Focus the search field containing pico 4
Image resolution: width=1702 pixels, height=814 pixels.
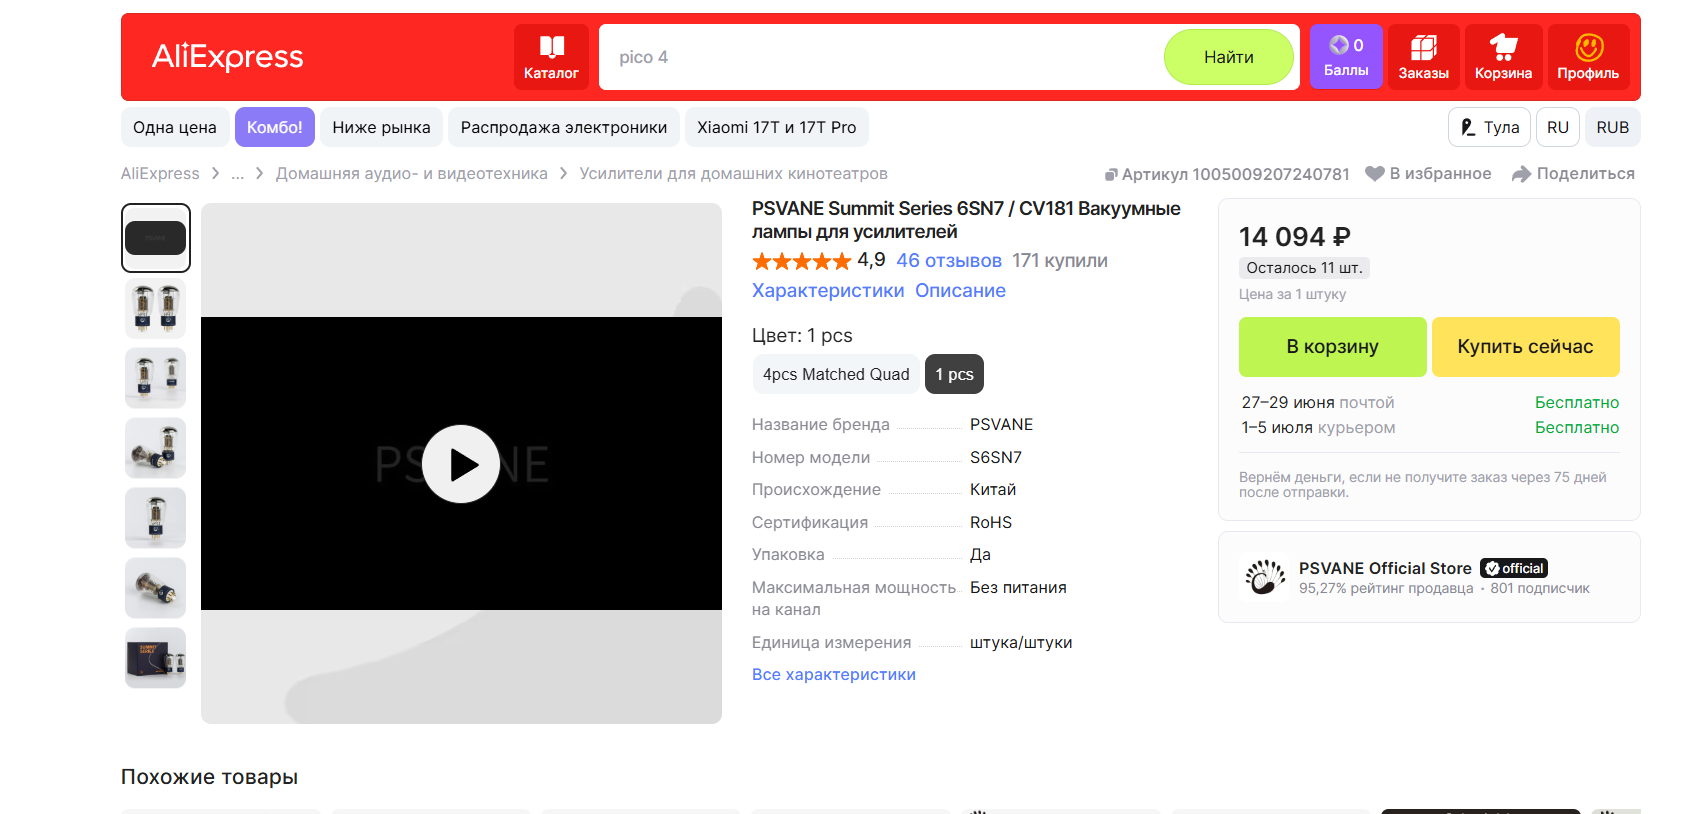coord(880,57)
